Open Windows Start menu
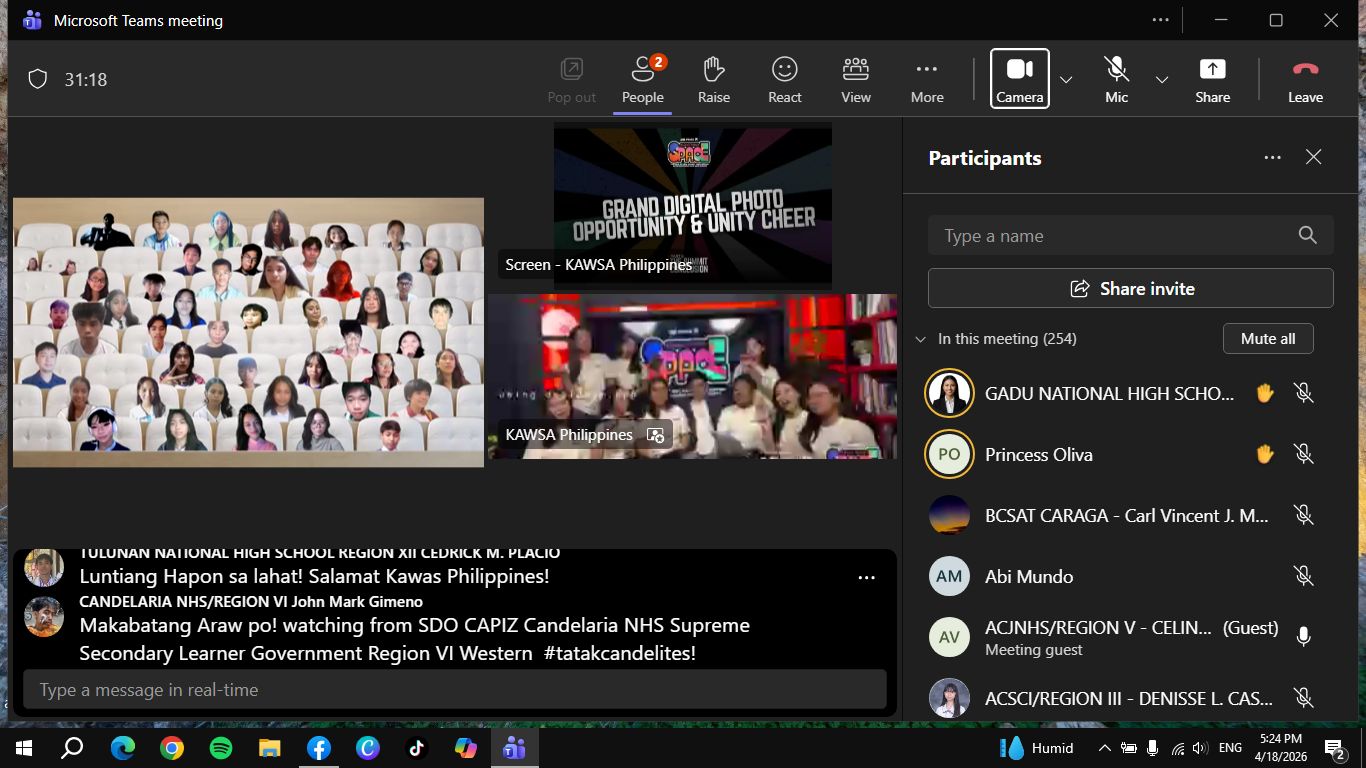1366x768 pixels. (x=24, y=748)
